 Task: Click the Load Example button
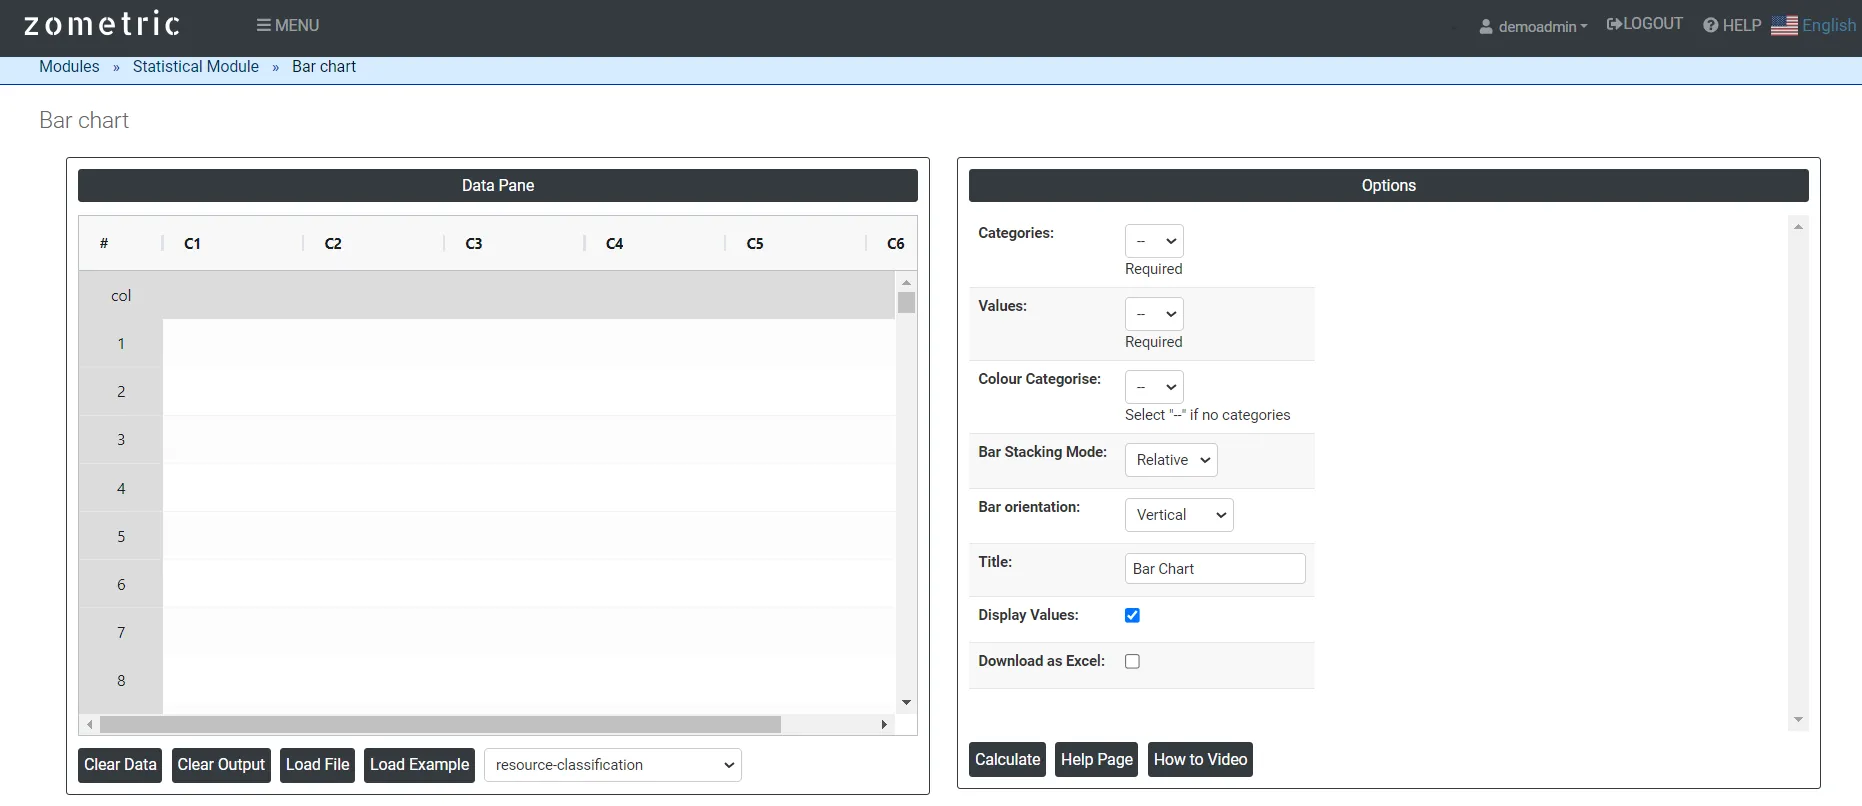(x=419, y=765)
